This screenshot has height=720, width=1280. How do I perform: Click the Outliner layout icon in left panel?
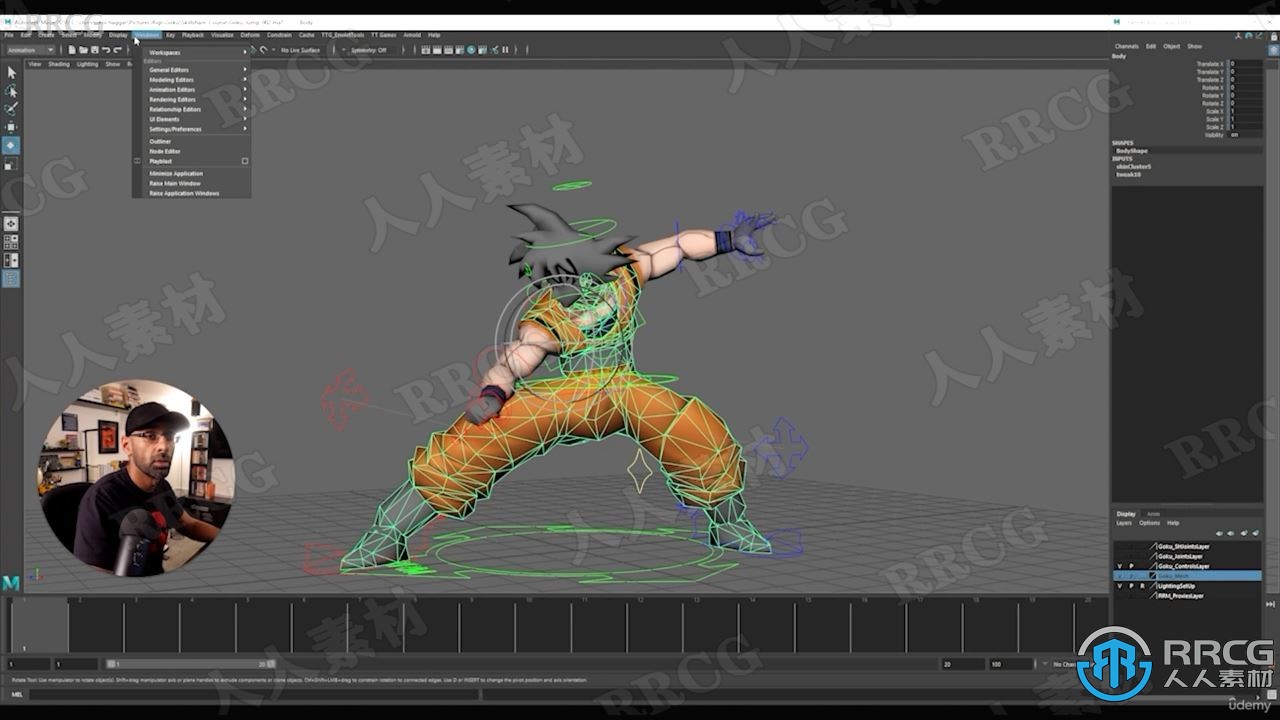pos(11,278)
